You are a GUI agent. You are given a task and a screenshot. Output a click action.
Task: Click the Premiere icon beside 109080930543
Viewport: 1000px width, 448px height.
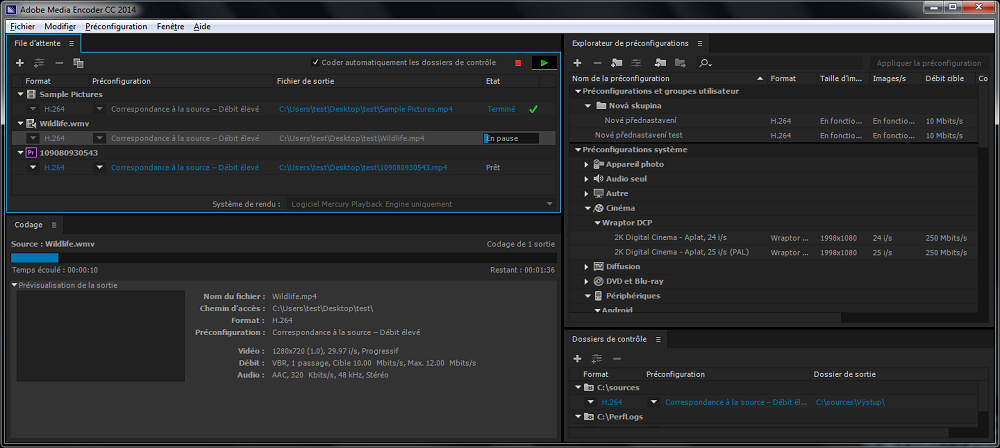pos(31,153)
